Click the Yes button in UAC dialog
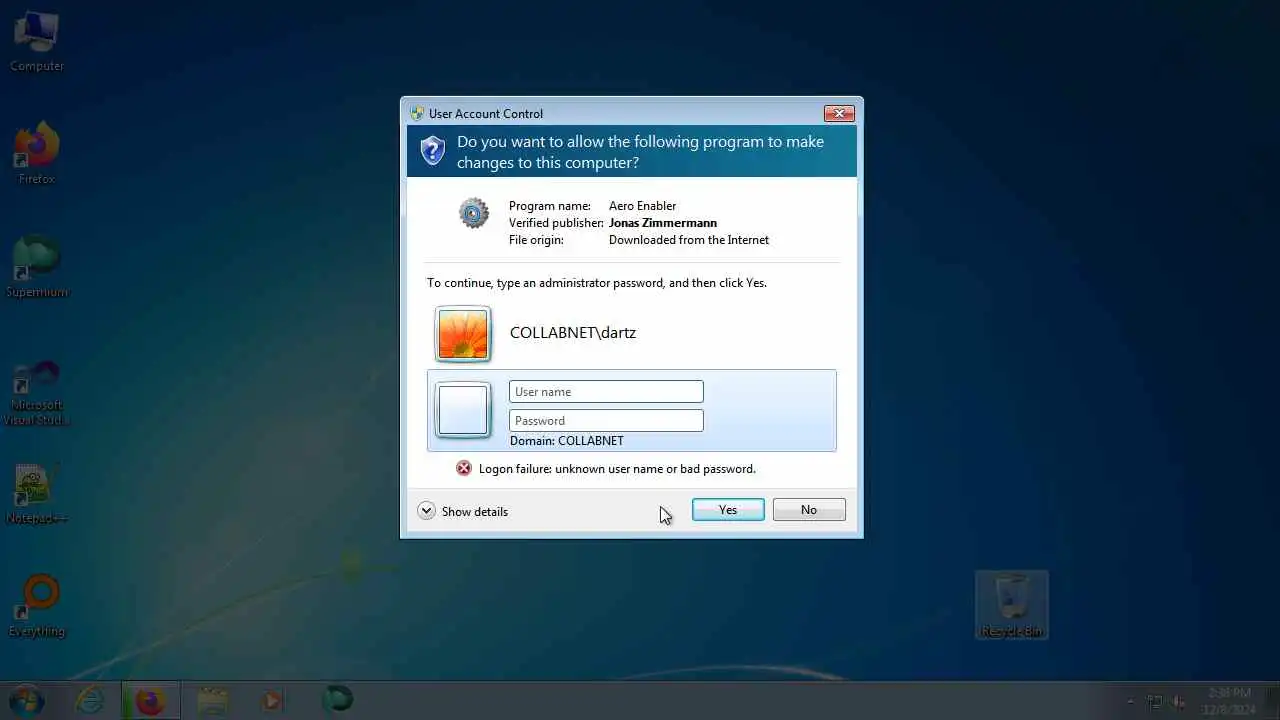The image size is (1280, 720). tap(728, 510)
